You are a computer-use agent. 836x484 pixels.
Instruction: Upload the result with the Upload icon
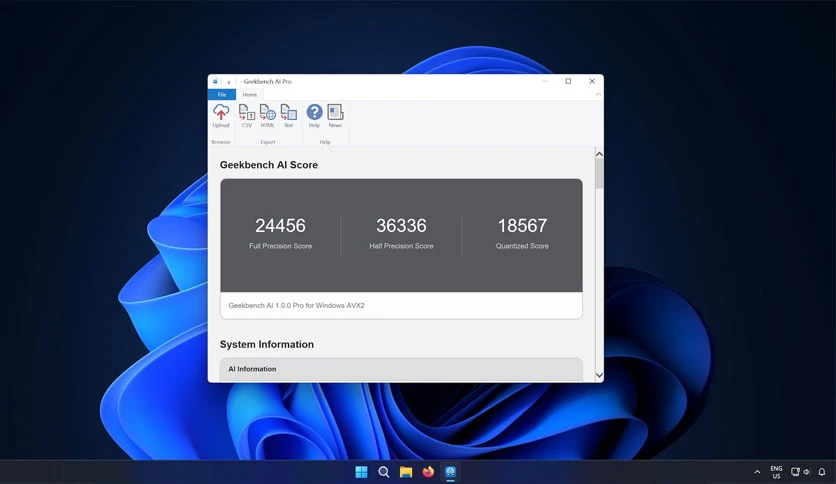(221, 116)
